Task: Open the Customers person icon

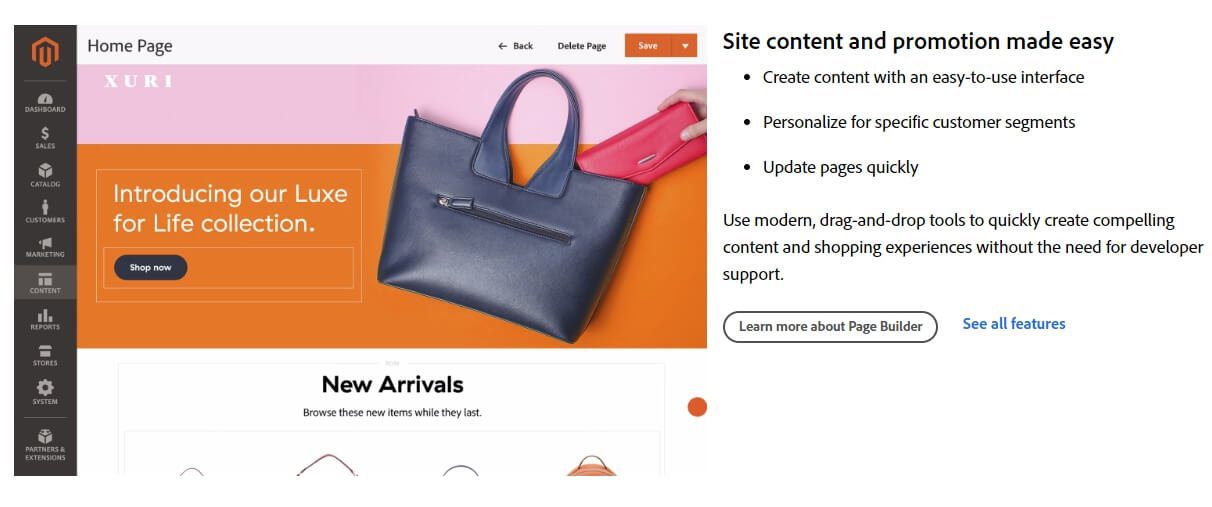Action: [45, 207]
